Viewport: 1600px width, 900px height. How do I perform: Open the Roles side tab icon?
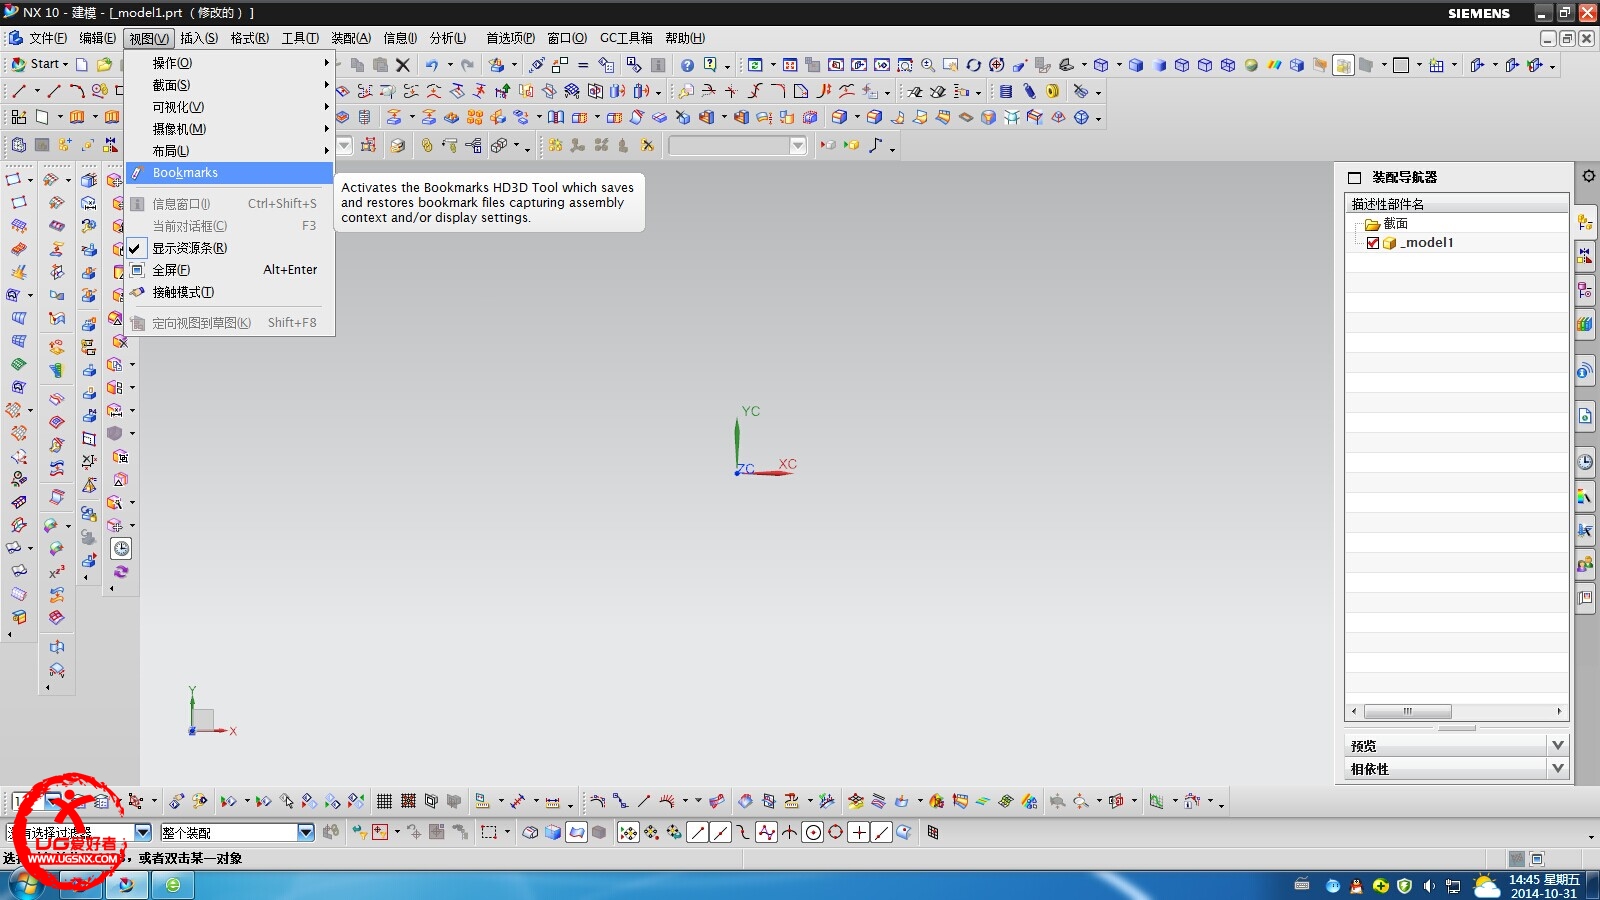tap(1585, 565)
